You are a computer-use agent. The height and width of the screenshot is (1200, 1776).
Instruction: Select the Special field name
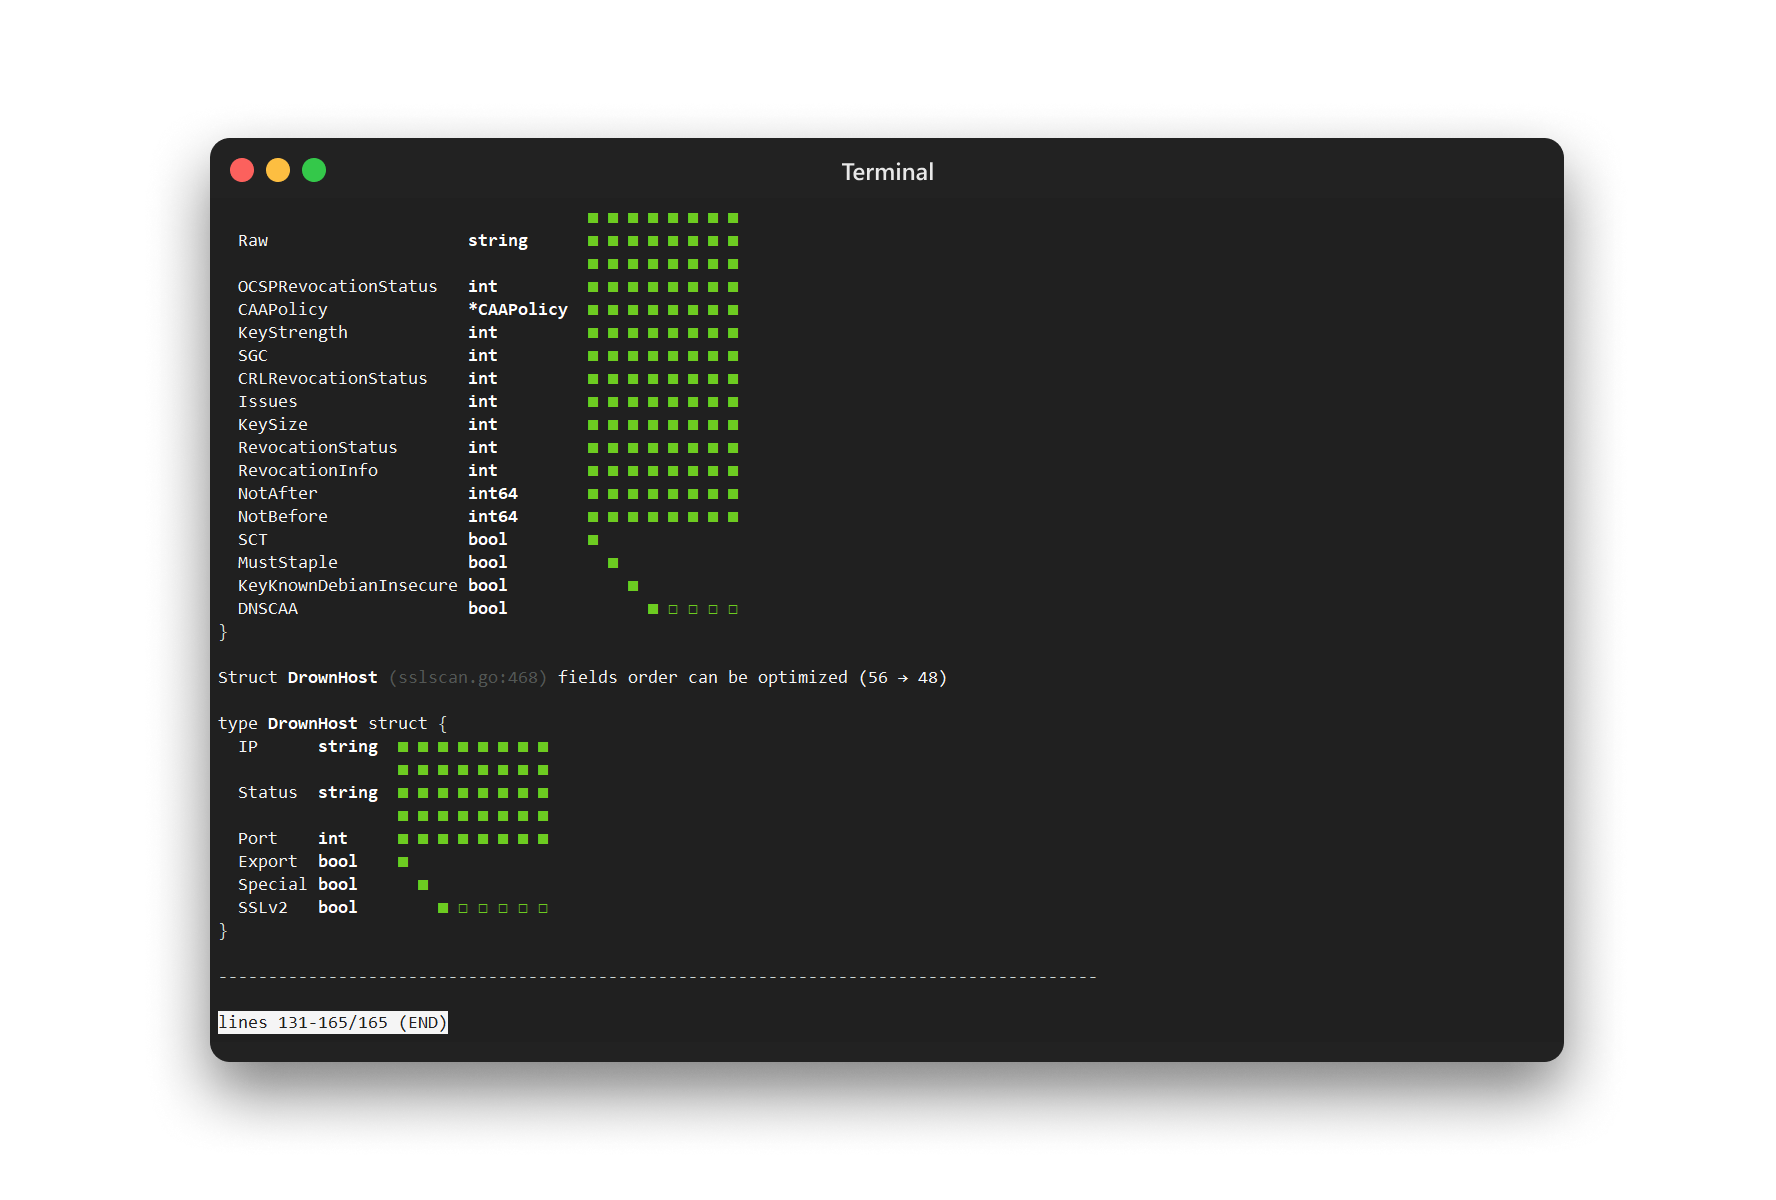tap(273, 885)
